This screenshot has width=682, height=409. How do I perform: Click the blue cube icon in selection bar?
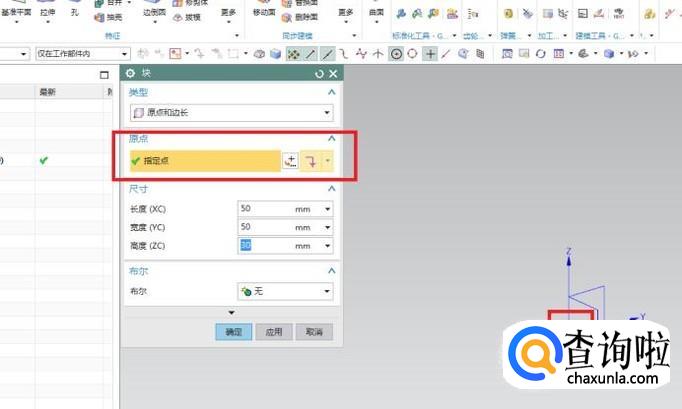275,54
